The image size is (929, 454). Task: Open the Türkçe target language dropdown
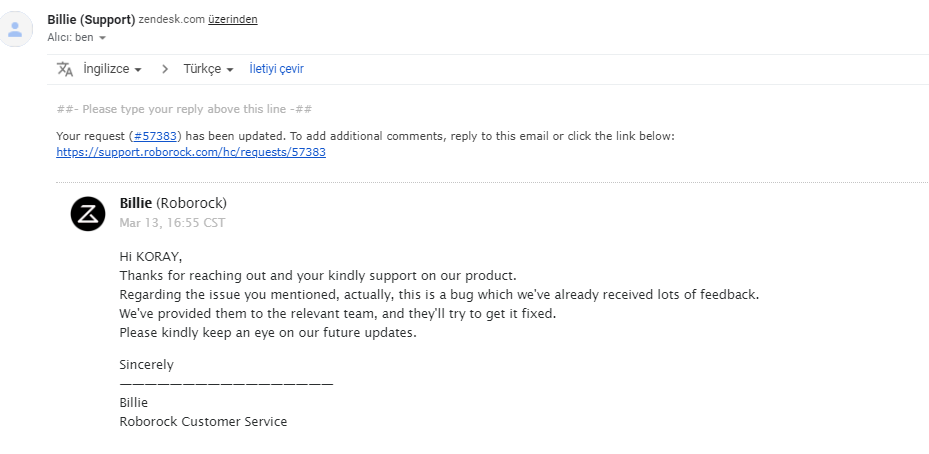pyautogui.click(x=208, y=69)
